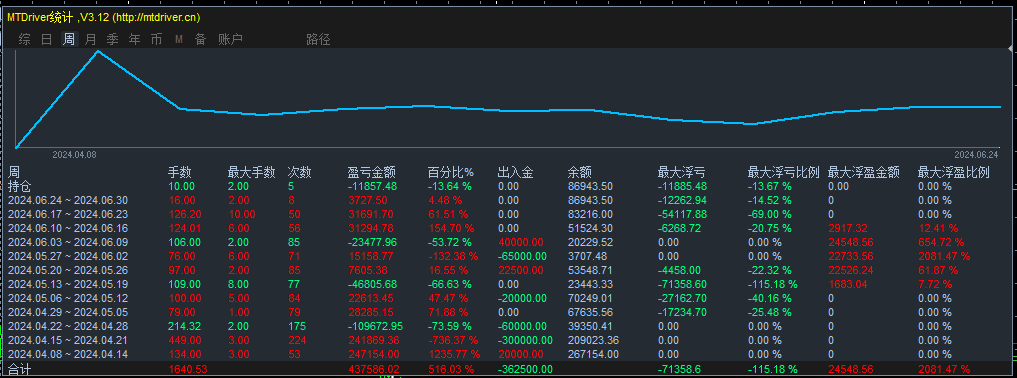Select the 币 currency tab
The image size is (1017, 378).
(x=156, y=40)
